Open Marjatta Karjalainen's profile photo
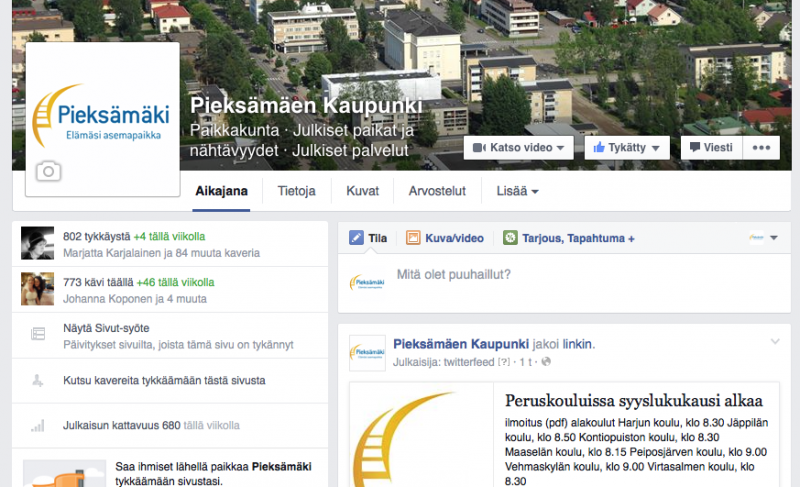Viewport: 800px width, 487px height. click(x=37, y=243)
